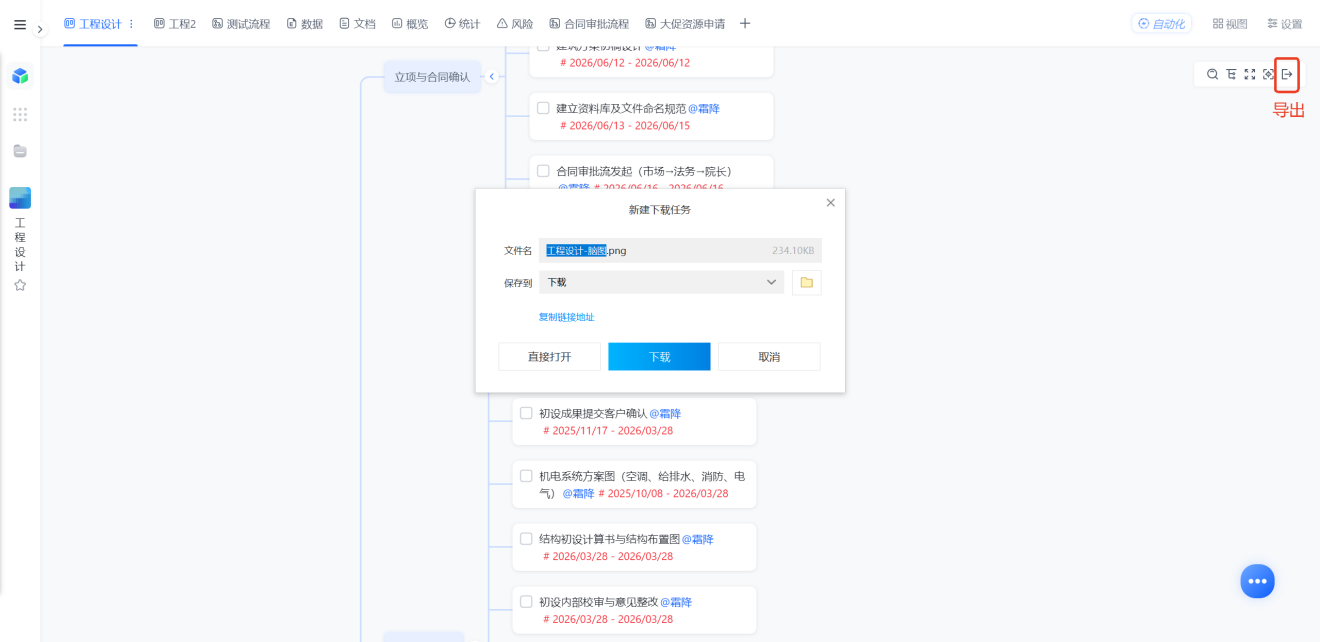1320x642 pixels.
Task: Collapse the 立项与合同确认 branch arrow
Action: click(491, 77)
